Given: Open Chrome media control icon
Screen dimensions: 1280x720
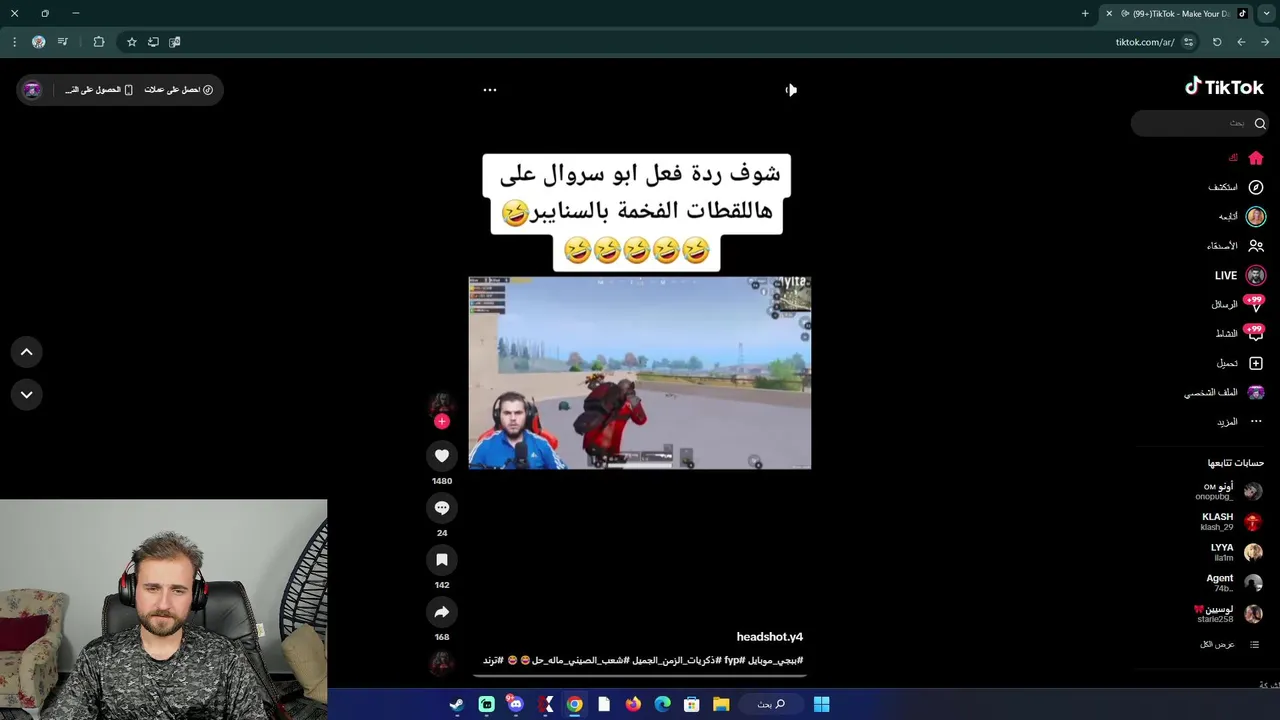Looking at the screenshot, I should point(63,42).
